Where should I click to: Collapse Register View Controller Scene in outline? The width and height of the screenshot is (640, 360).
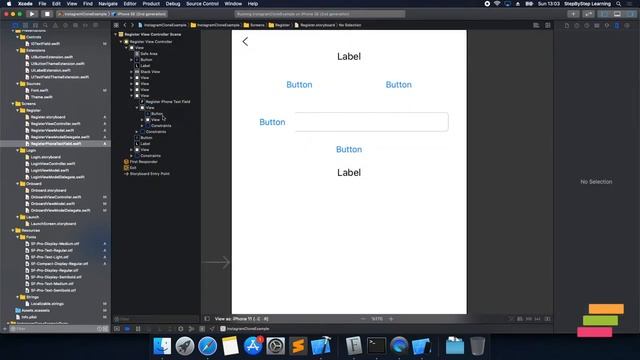116,34
